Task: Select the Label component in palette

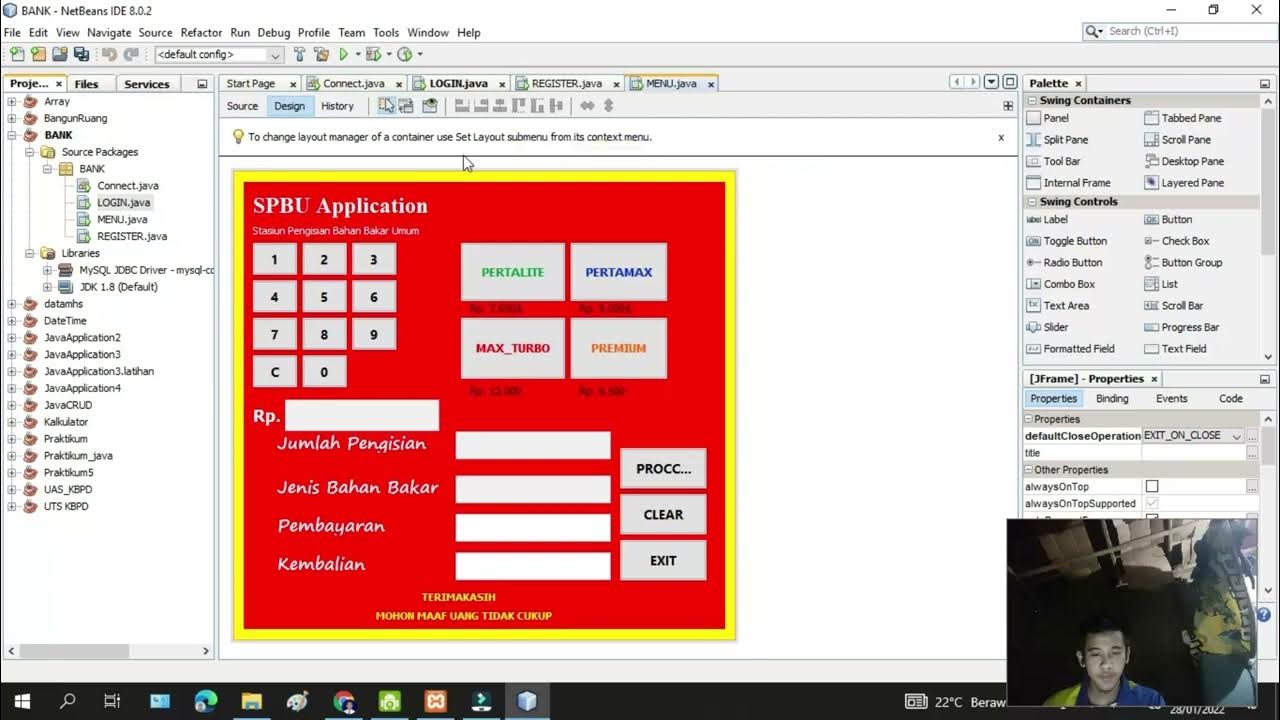Action: [x=1047, y=219]
